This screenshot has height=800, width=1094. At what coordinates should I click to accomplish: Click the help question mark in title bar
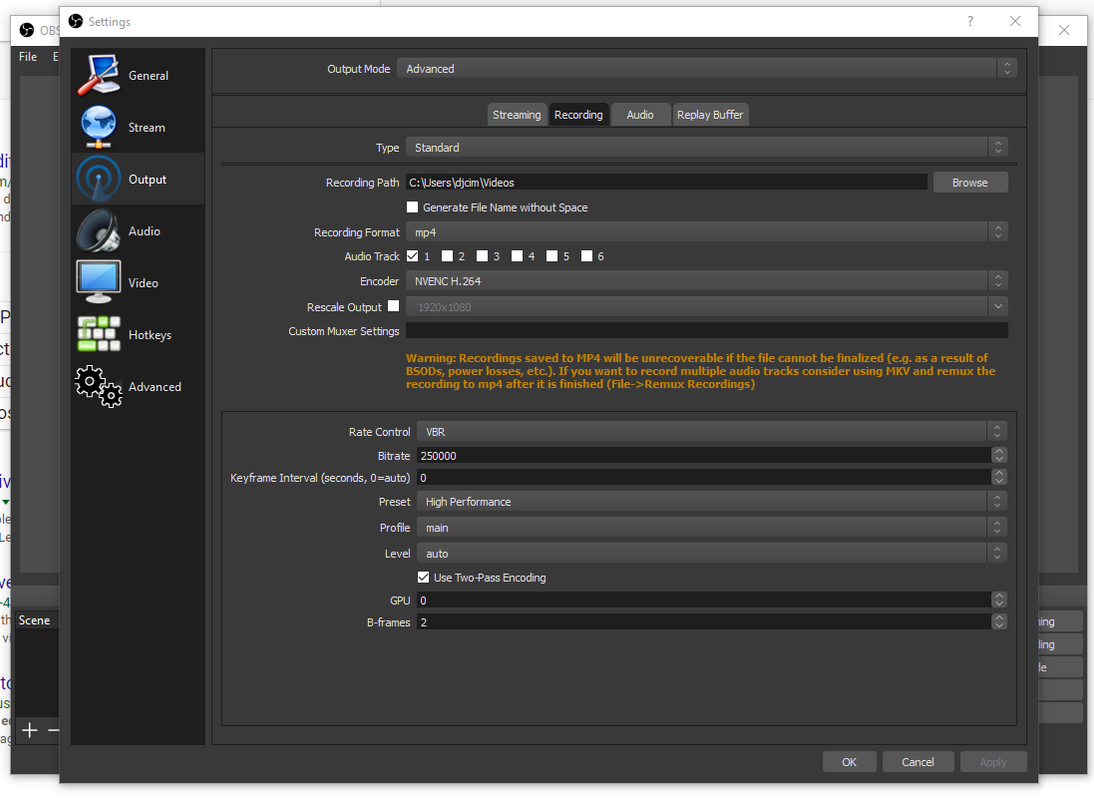[970, 22]
